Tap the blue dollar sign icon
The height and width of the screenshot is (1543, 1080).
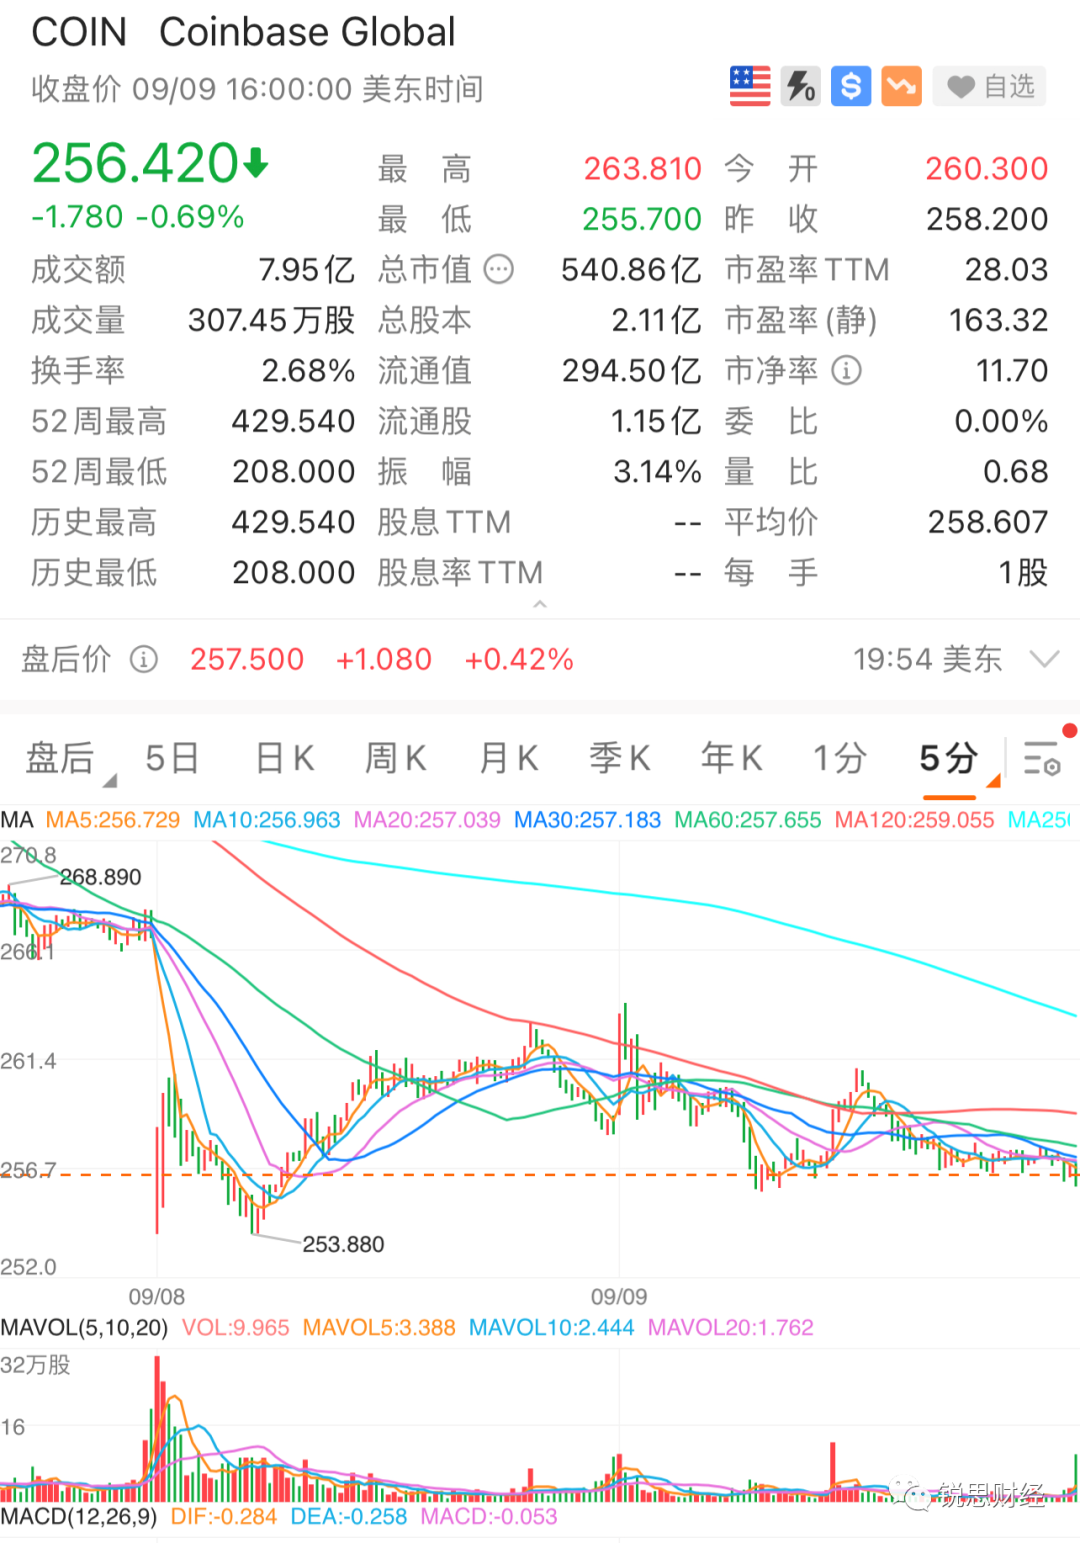tap(851, 86)
